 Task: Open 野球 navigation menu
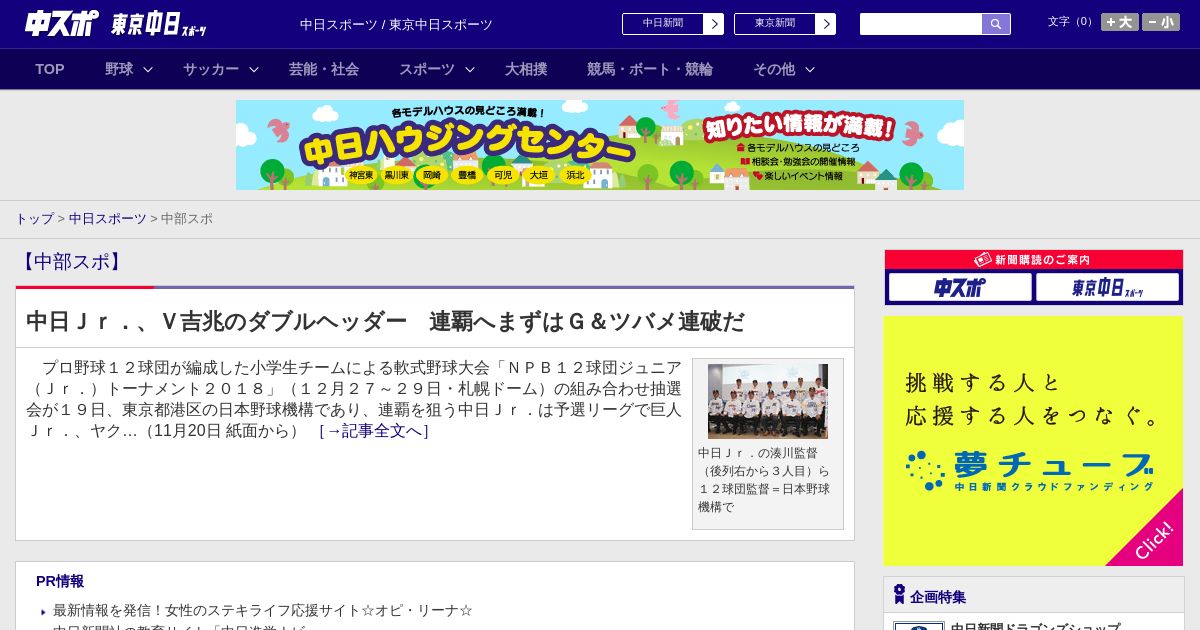pyautogui.click(x=119, y=69)
